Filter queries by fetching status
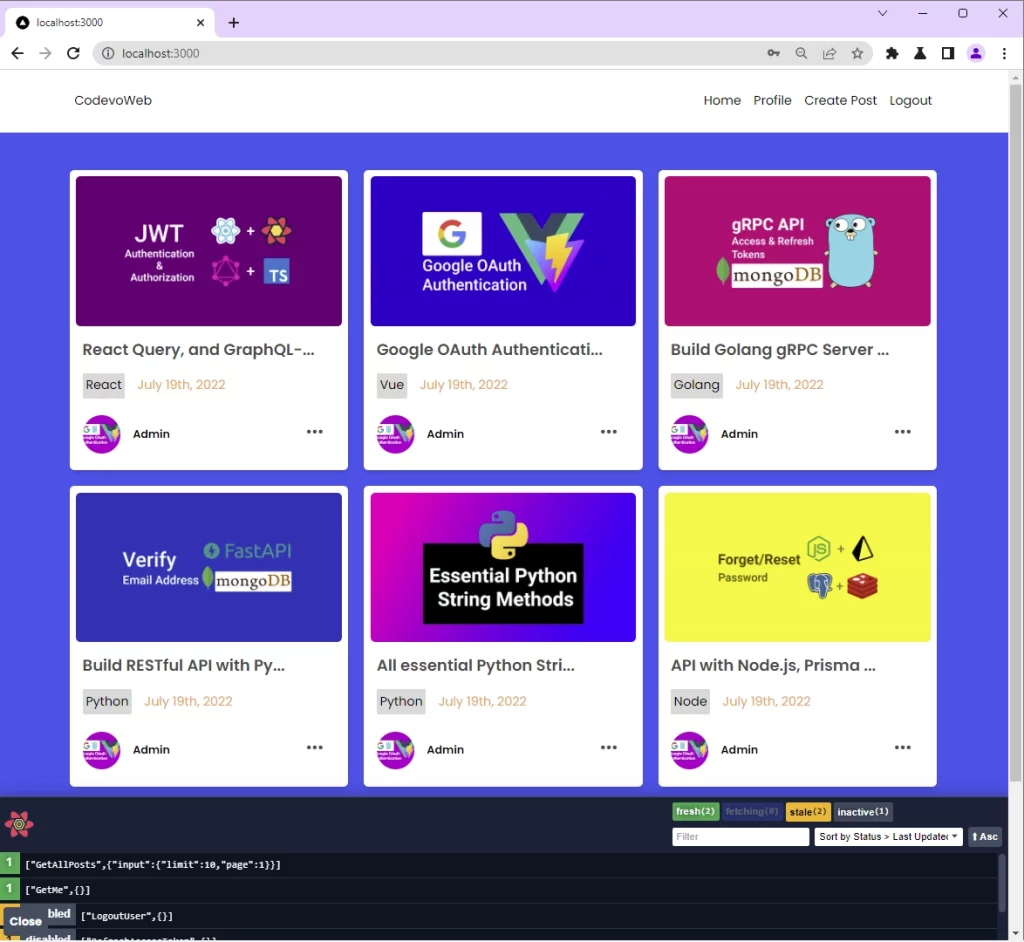 (x=752, y=811)
